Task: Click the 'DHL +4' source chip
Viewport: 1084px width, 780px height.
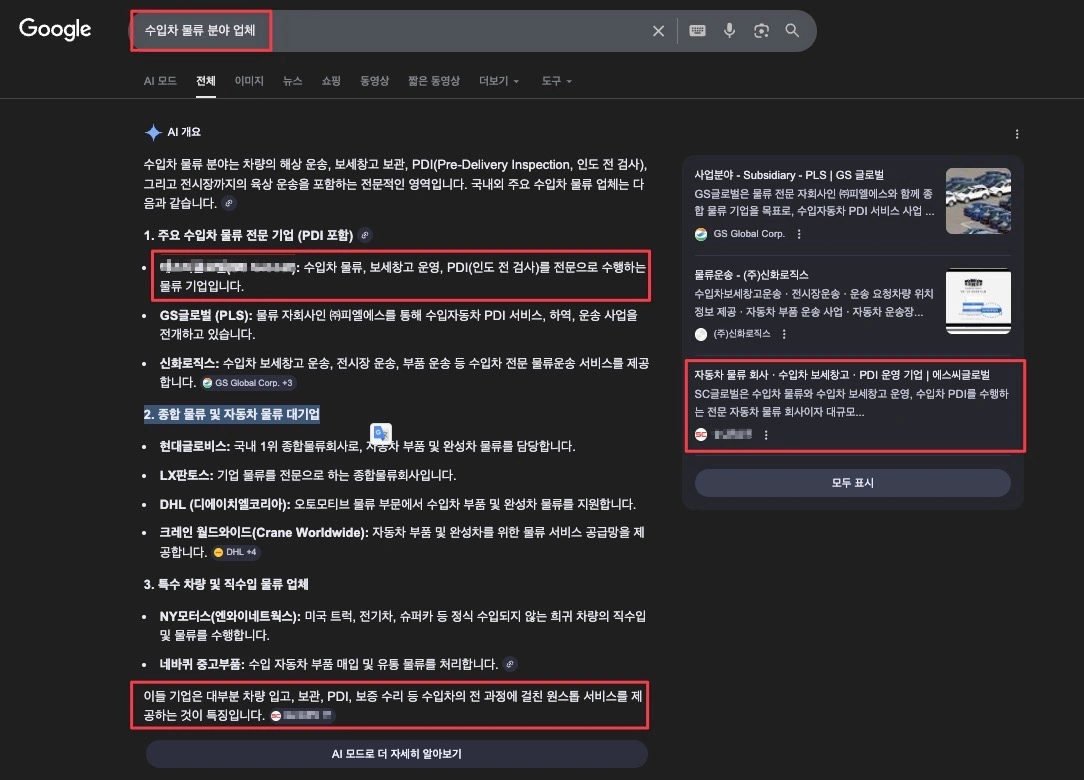Action: (x=236, y=551)
